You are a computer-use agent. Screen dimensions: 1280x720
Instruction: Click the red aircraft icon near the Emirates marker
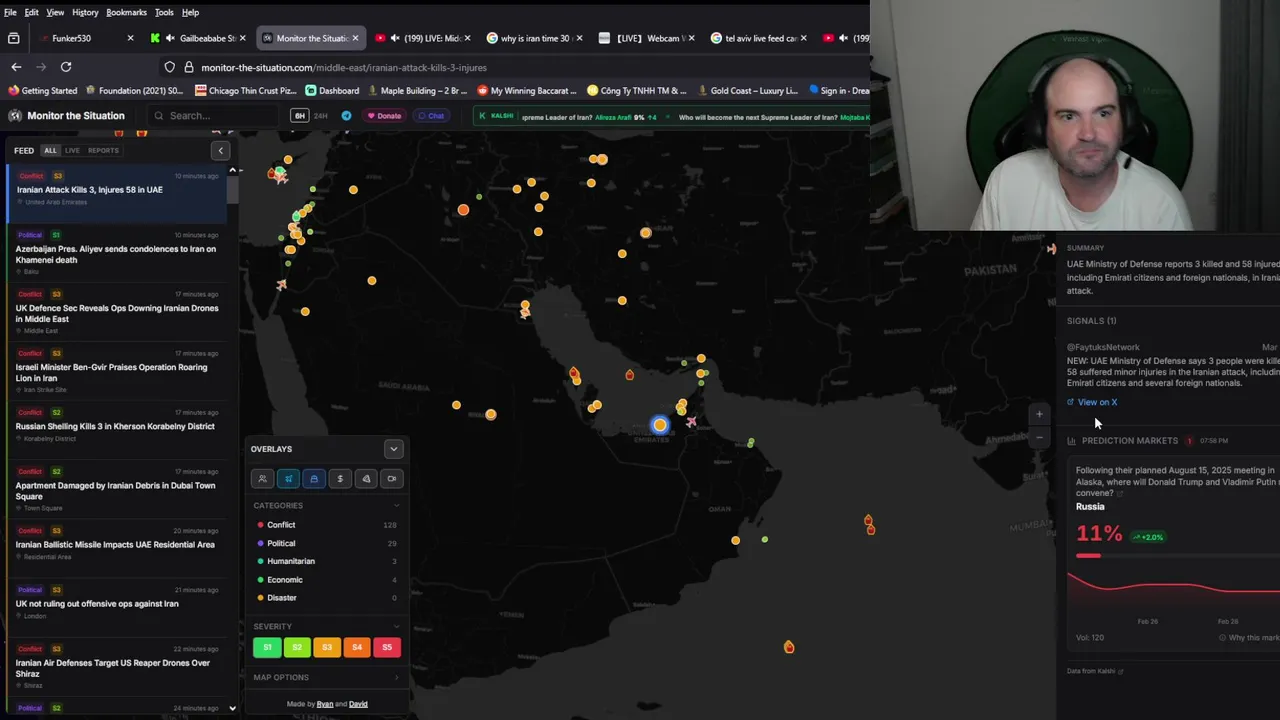point(691,422)
